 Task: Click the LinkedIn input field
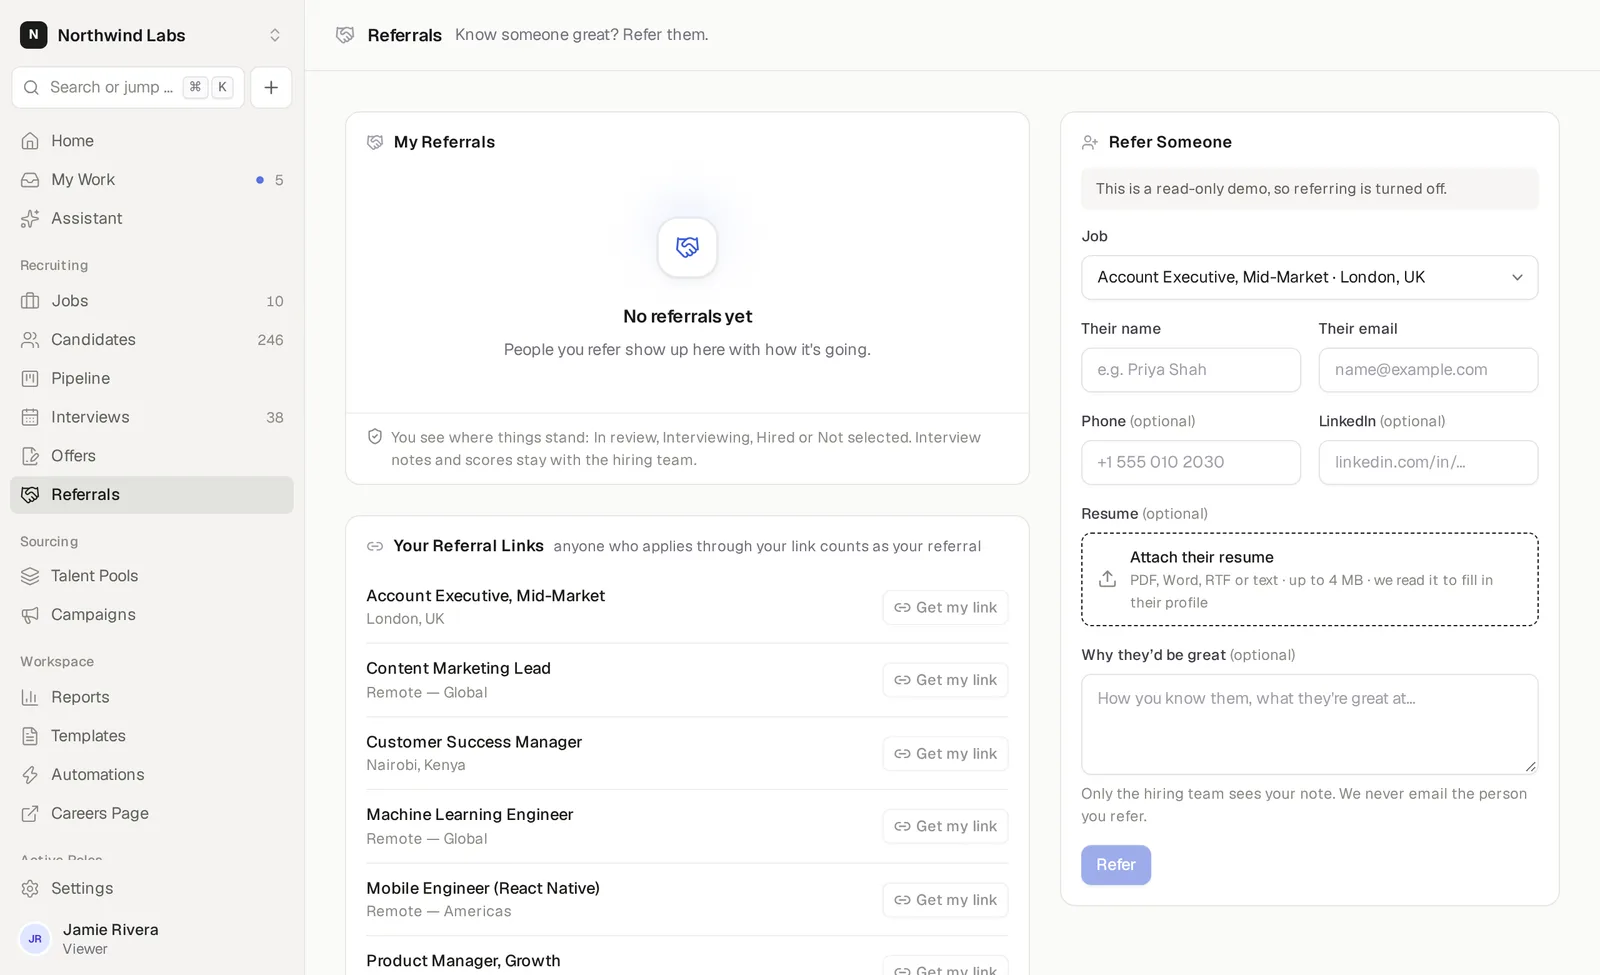coord(1428,462)
